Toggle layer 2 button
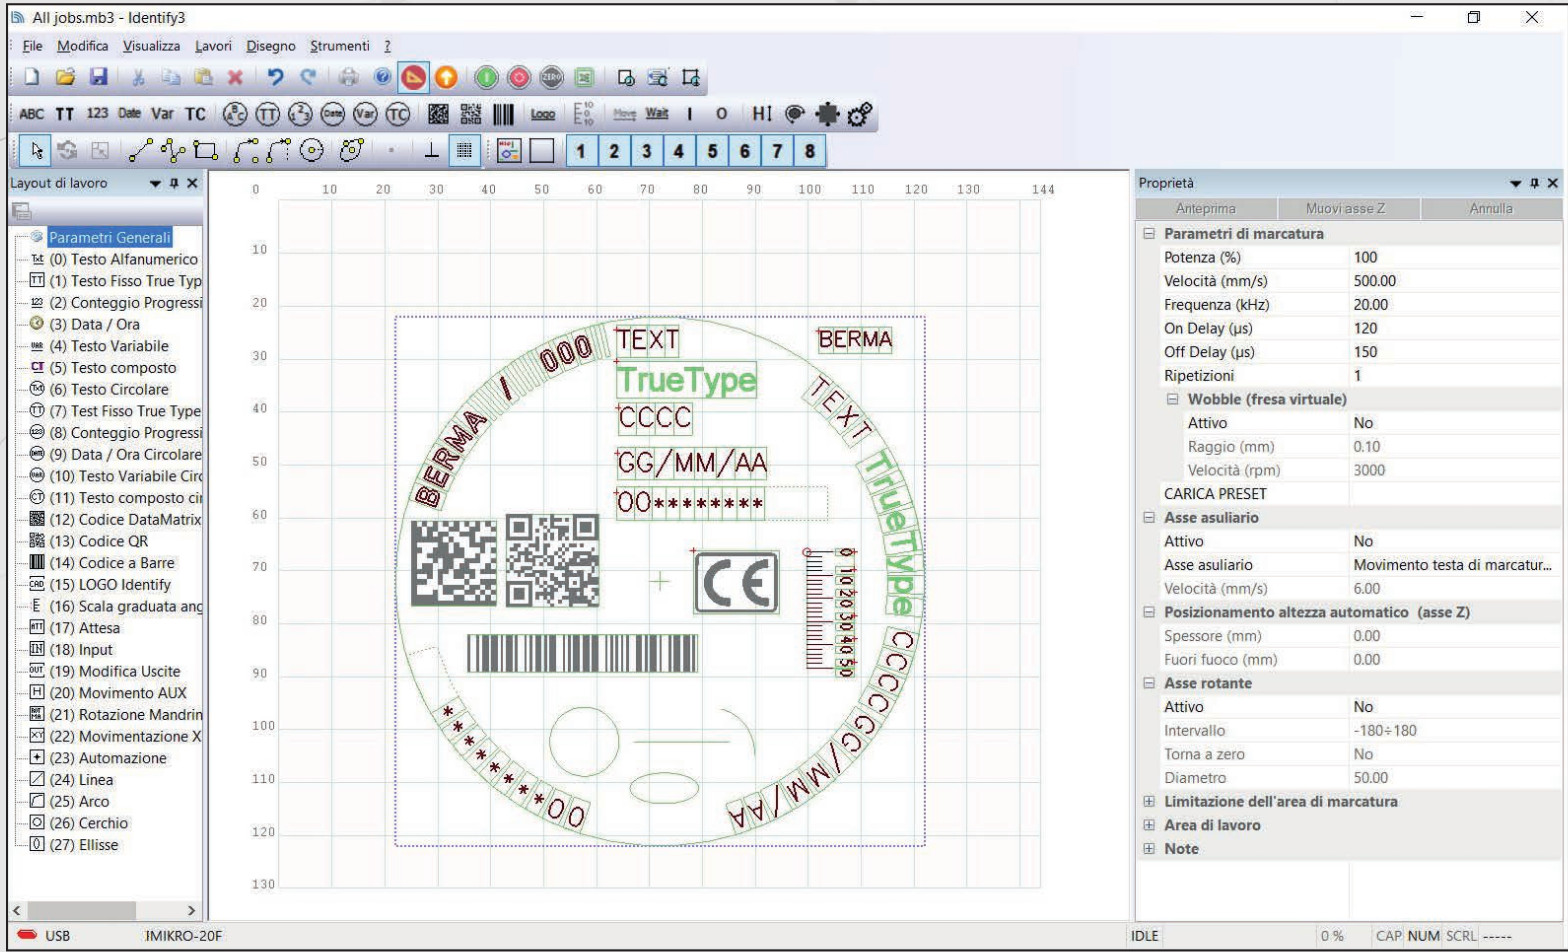Image resolution: width=1568 pixels, height=952 pixels. (614, 151)
